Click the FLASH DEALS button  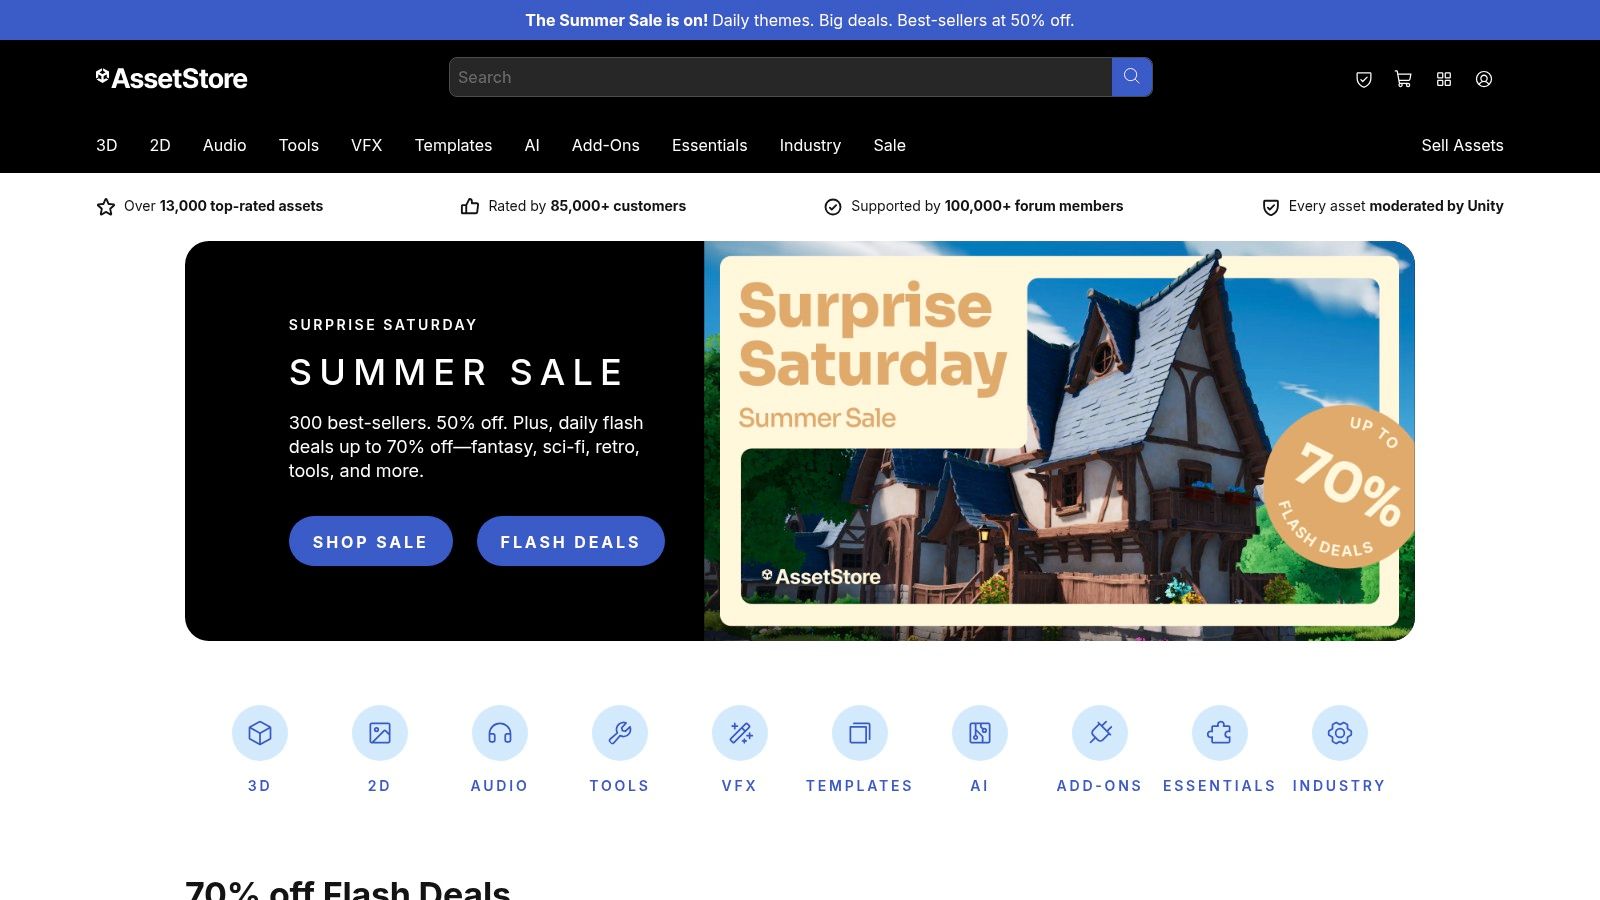[x=571, y=541]
